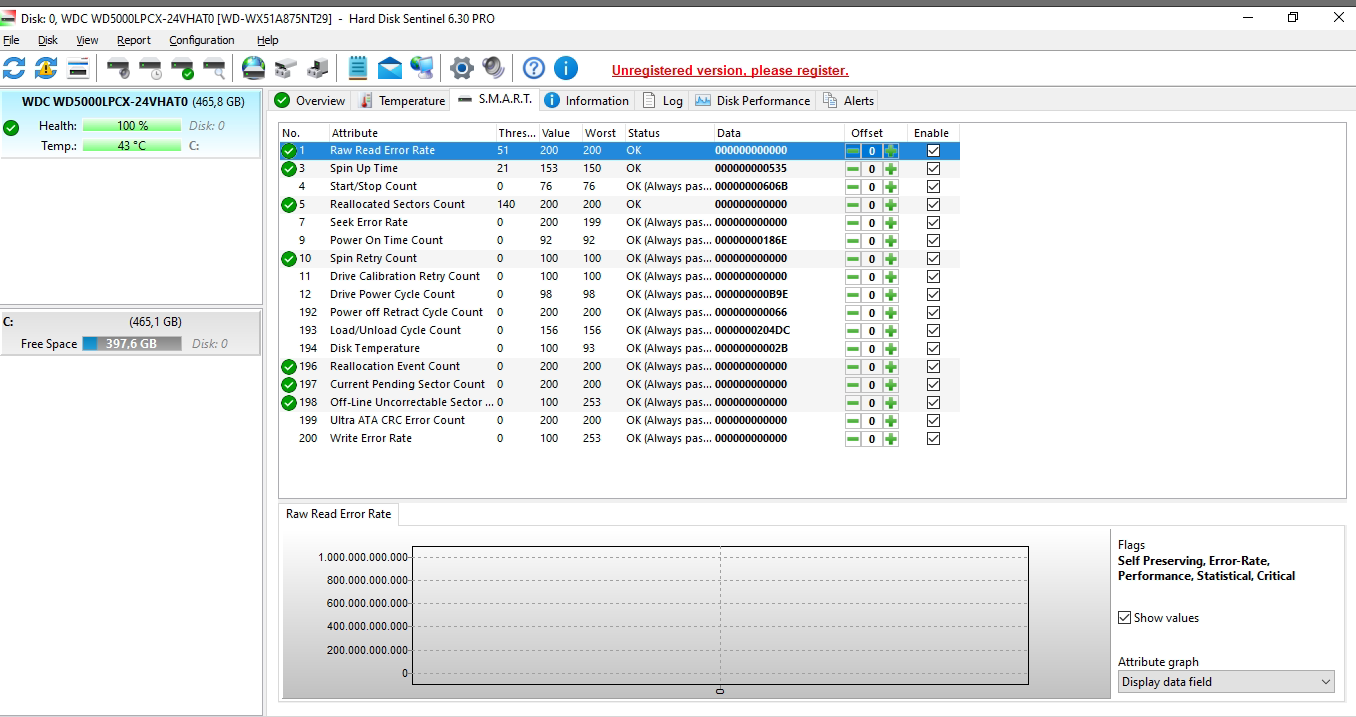Click the refresh icon with yellow warning sign
The height and width of the screenshot is (717, 1356).
[46, 68]
